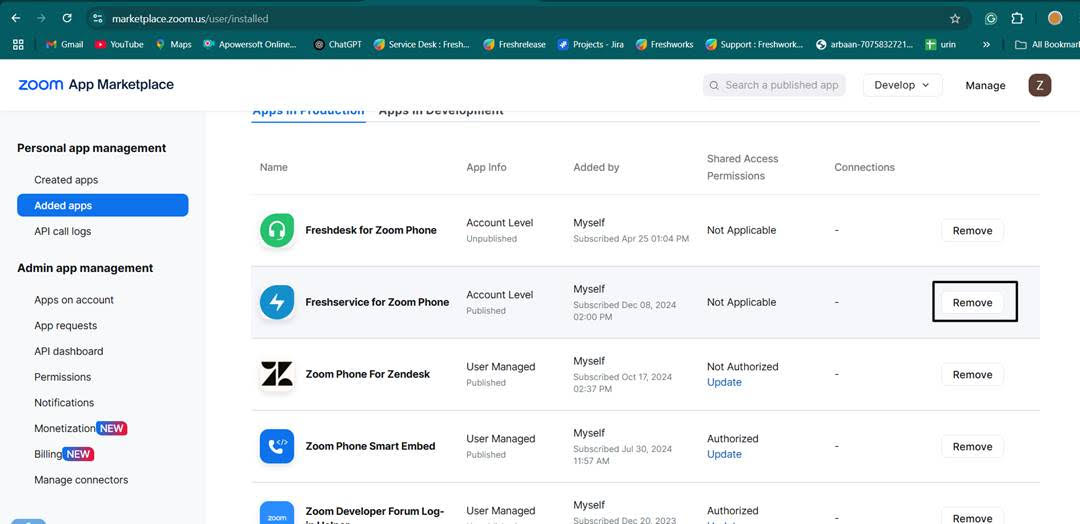Open the Support Freshwork bookmark
Viewport: 1080px width, 524px height.
[755, 44]
